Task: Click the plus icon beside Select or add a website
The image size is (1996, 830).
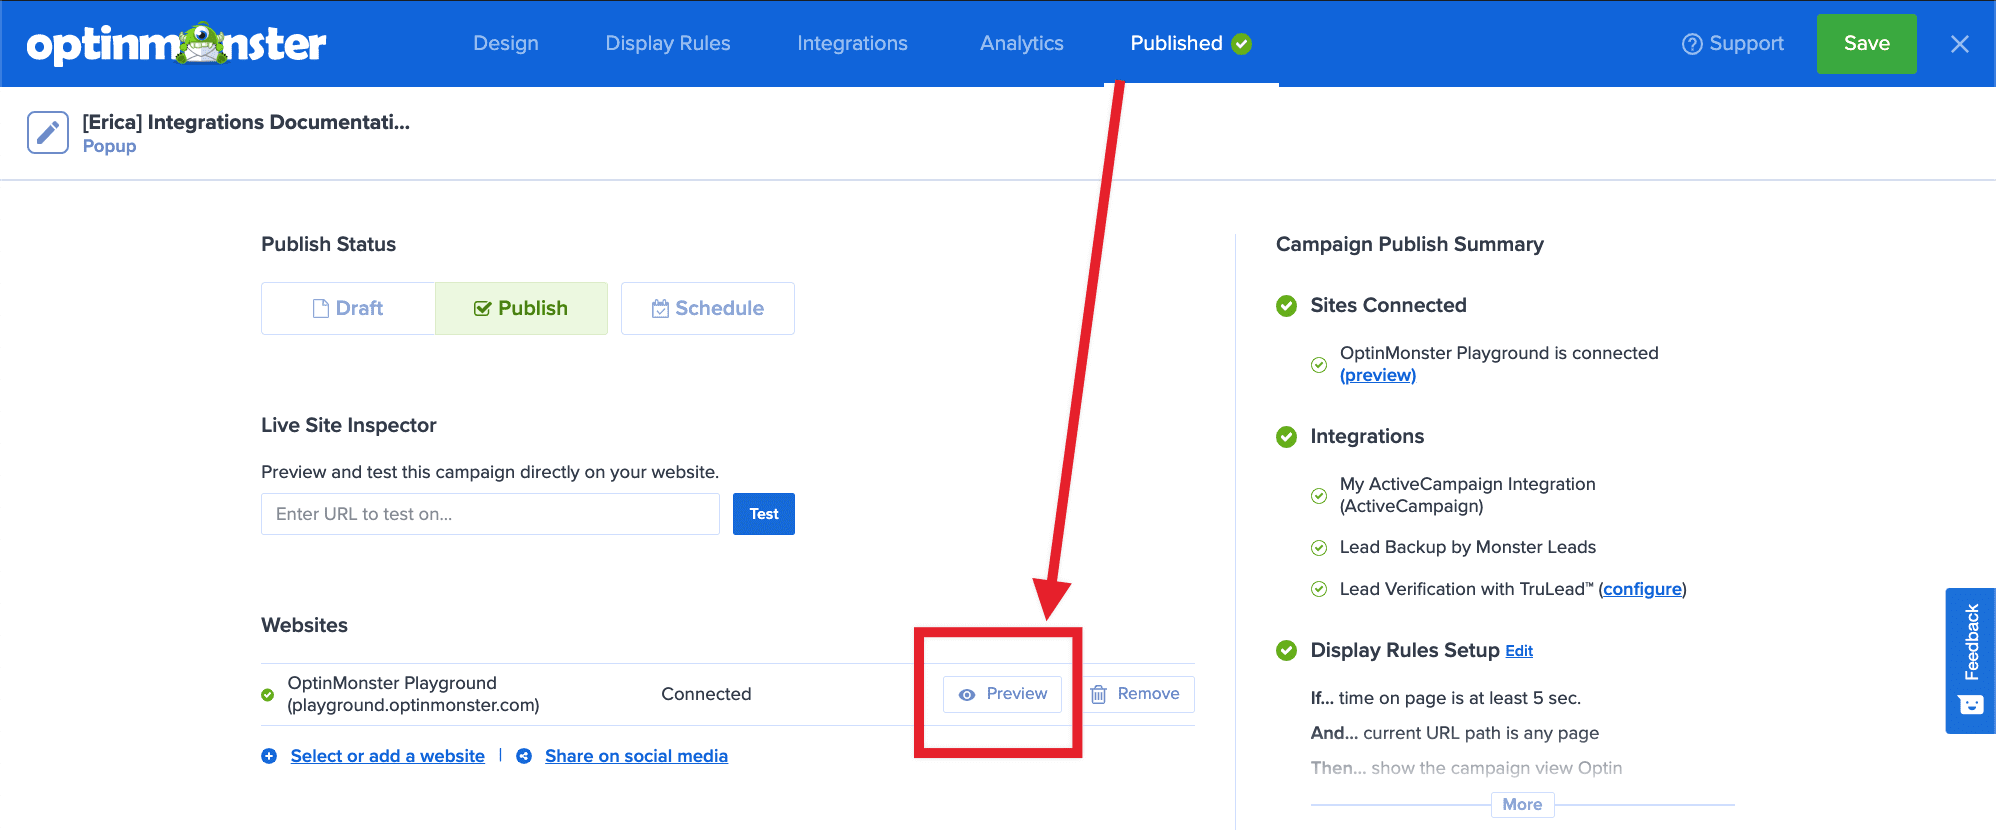Action: 269,756
